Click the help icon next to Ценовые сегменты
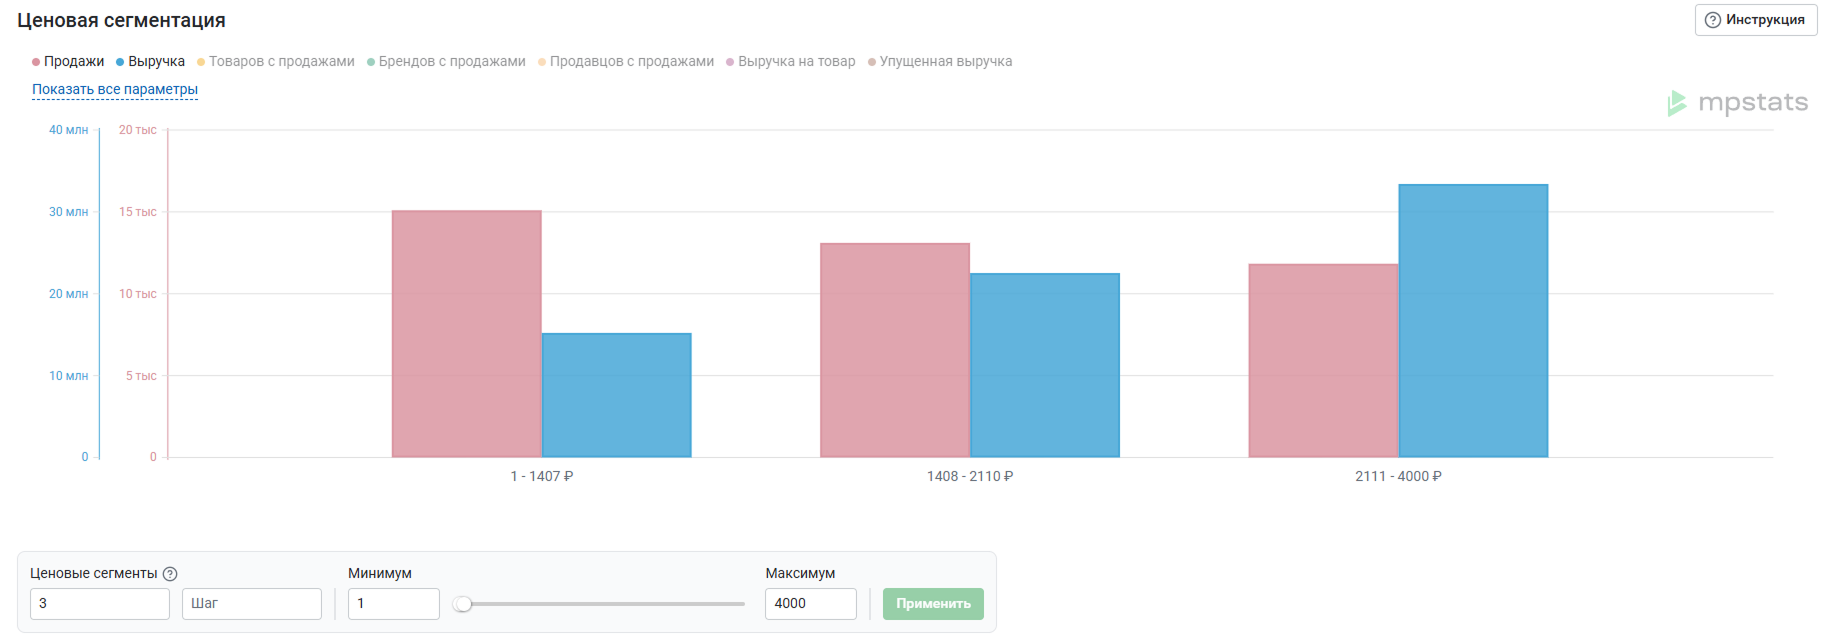The image size is (1832, 644). (x=170, y=574)
